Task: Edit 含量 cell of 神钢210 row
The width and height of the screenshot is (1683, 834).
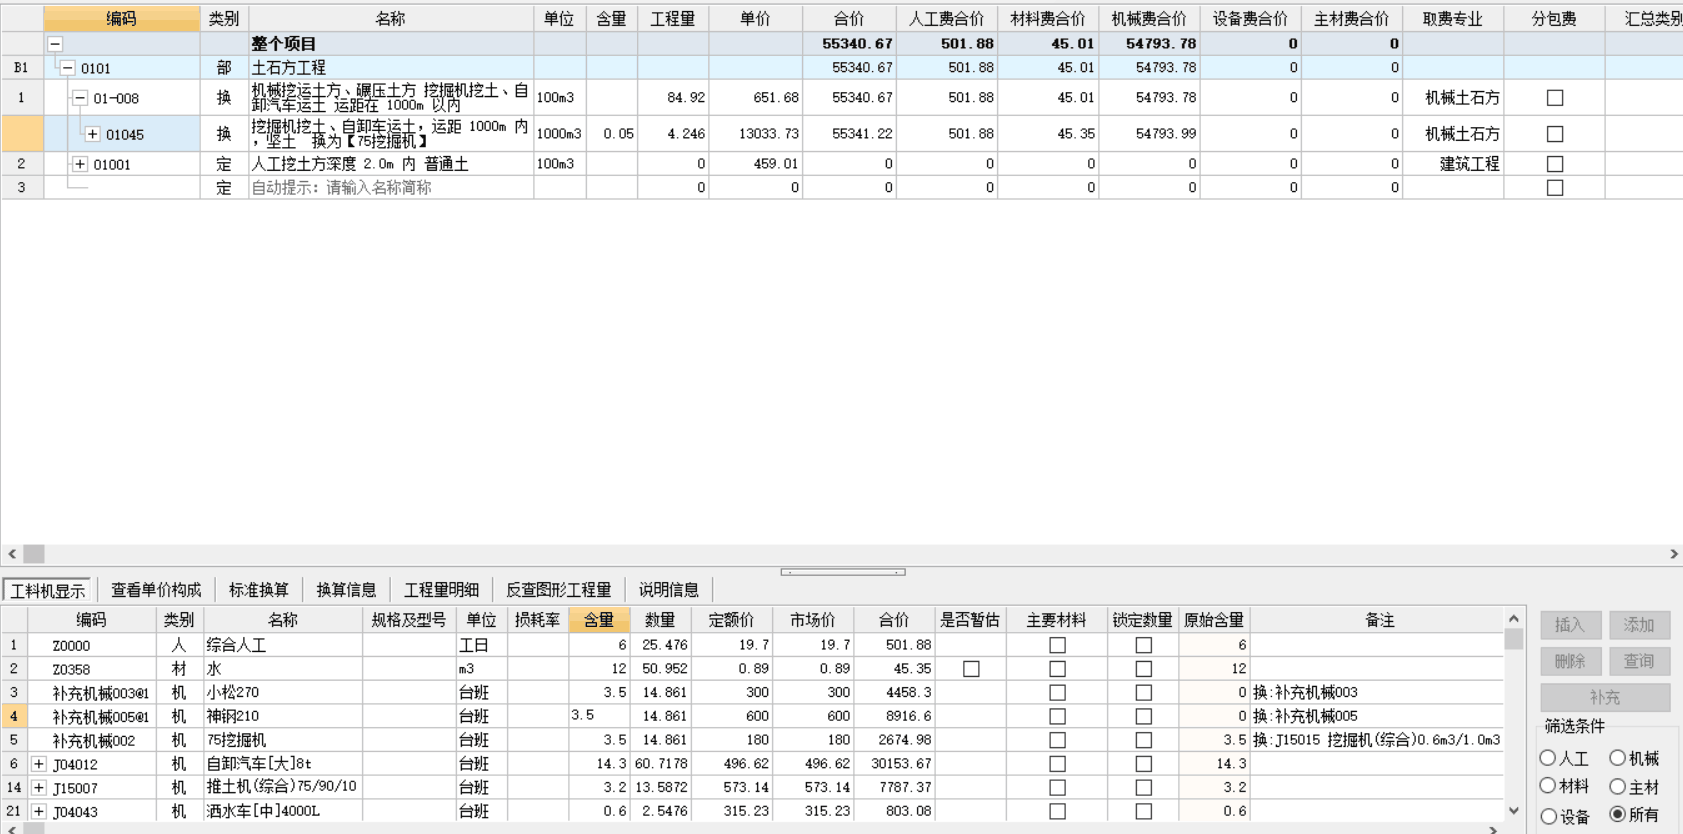Action: coord(599,716)
